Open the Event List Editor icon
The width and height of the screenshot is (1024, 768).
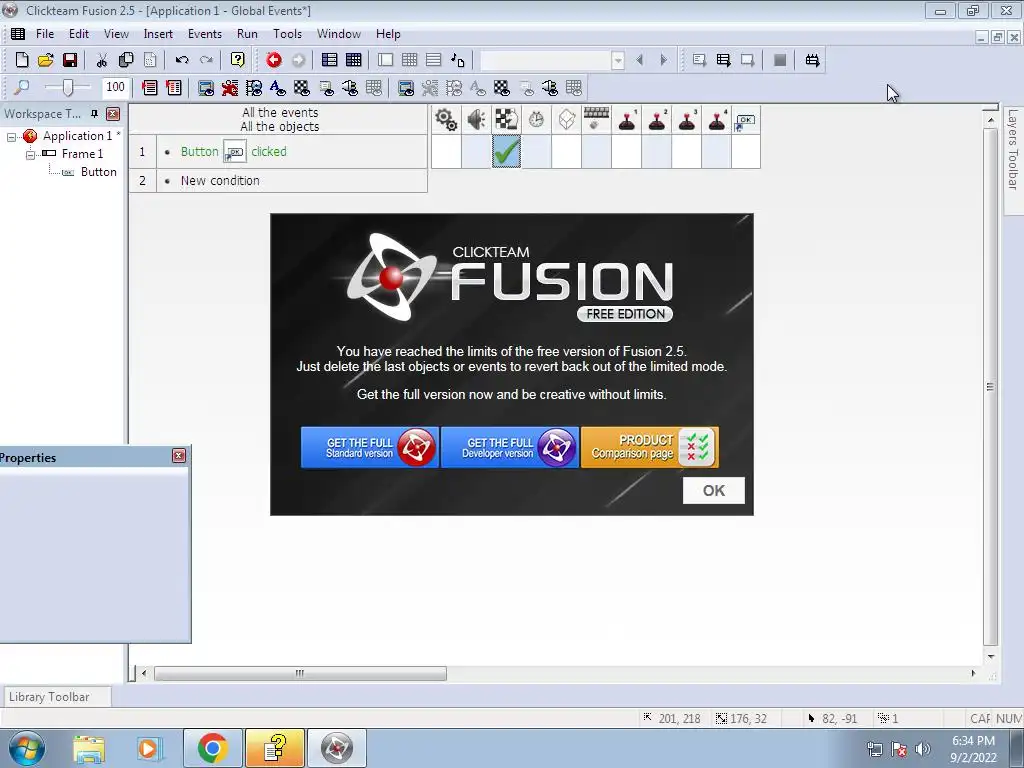pyautogui.click(x=434, y=60)
